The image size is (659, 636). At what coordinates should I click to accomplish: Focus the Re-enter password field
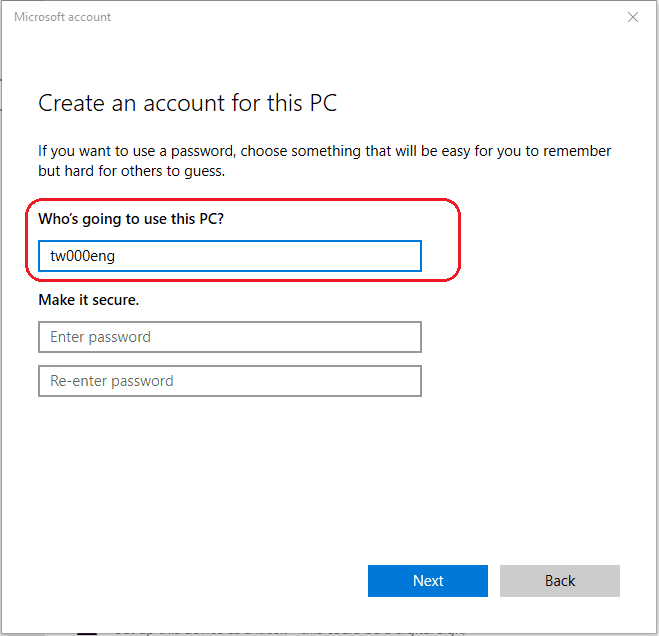click(x=229, y=381)
